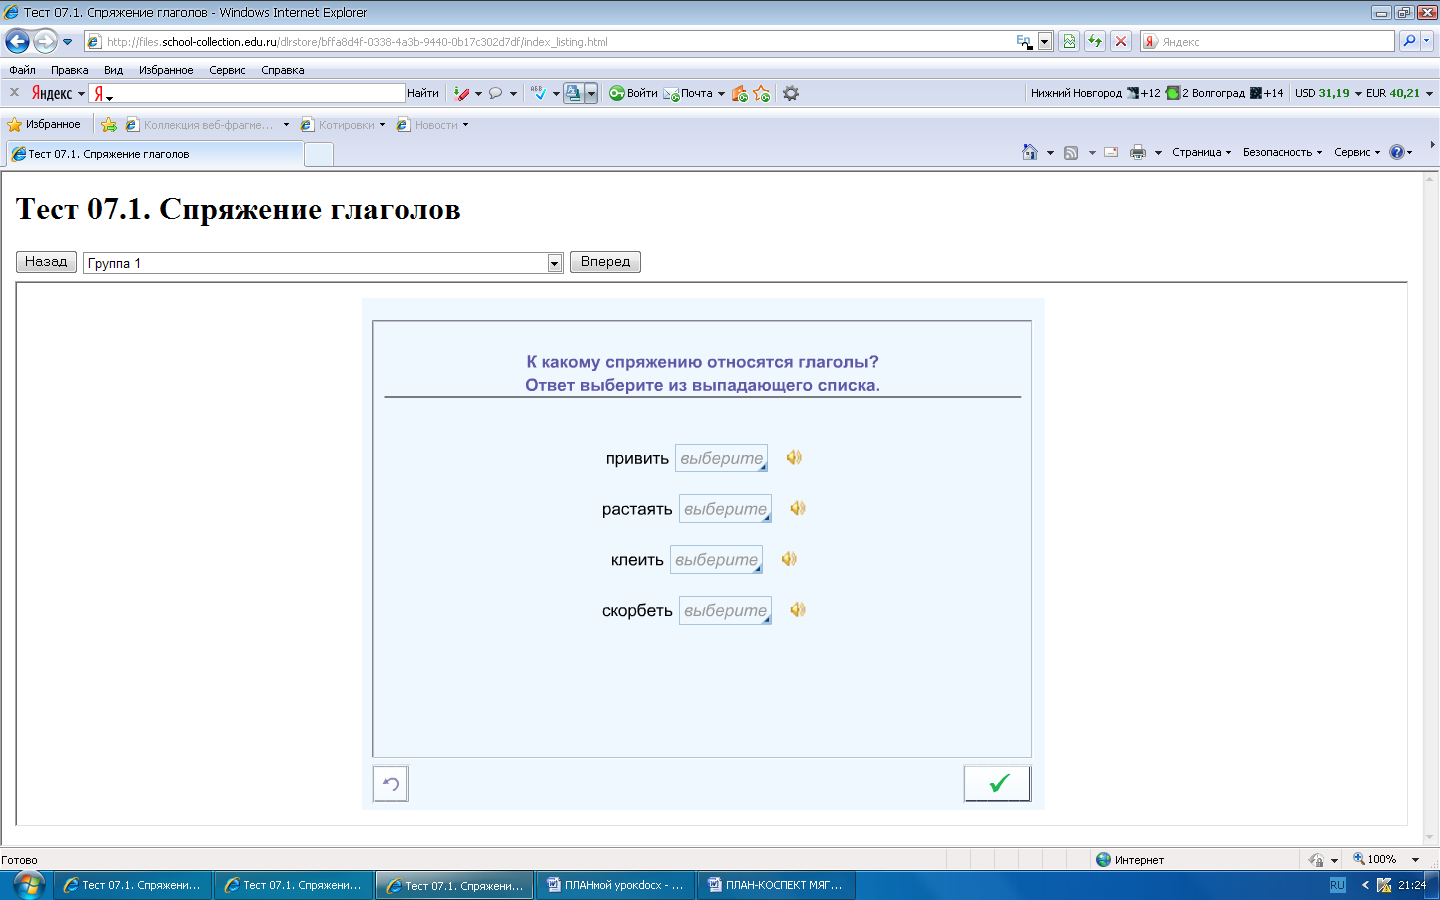The height and width of the screenshot is (900, 1440).
Task: Open the Правка menu
Action: click(69, 70)
